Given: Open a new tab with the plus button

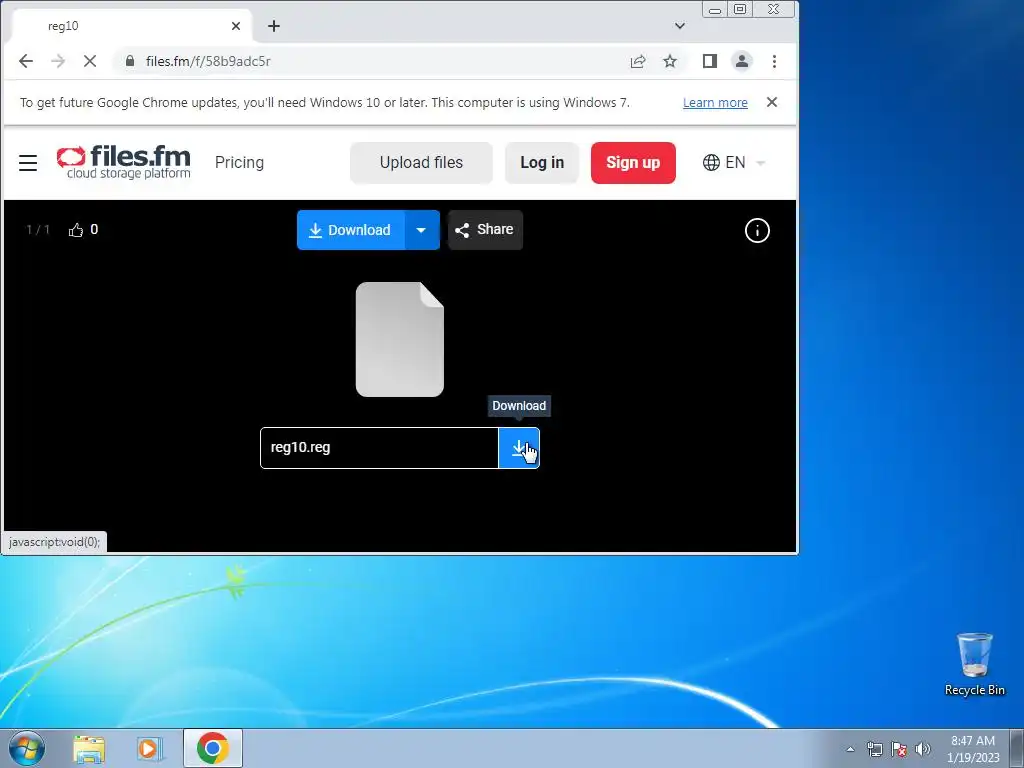Looking at the screenshot, I should [274, 26].
